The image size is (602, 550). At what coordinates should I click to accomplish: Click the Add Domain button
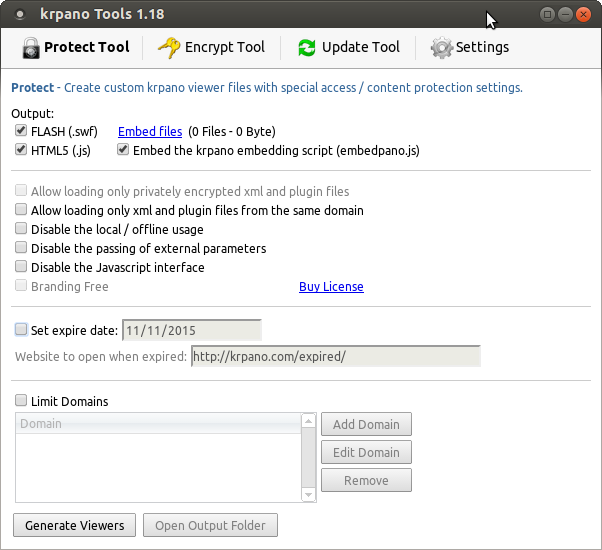pyautogui.click(x=366, y=424)
